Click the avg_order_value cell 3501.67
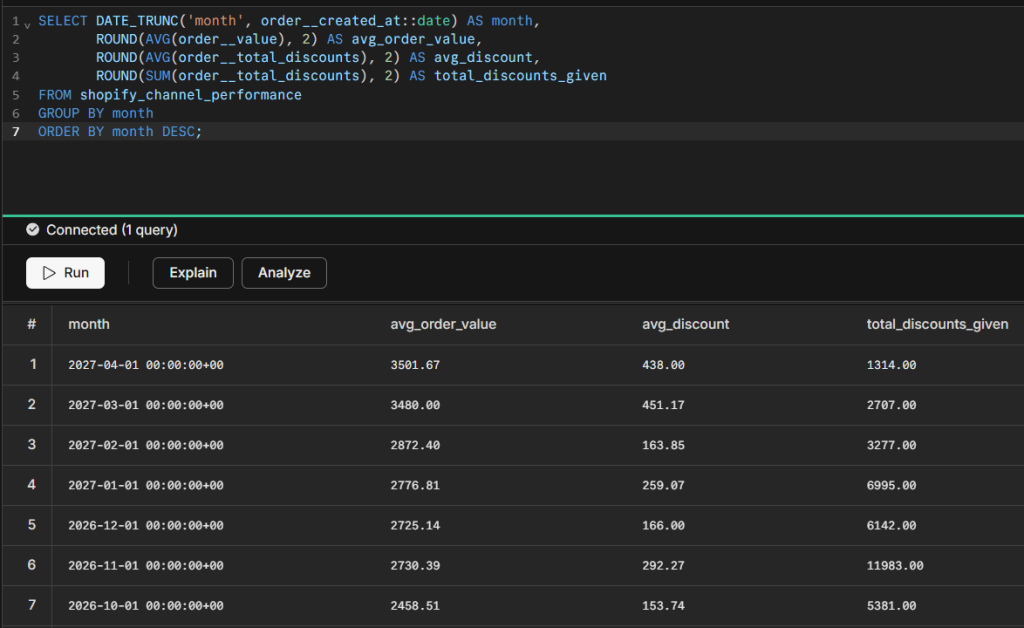This screenshot has height=628, width=1024. pyautogui.click(x=415, y=365)
